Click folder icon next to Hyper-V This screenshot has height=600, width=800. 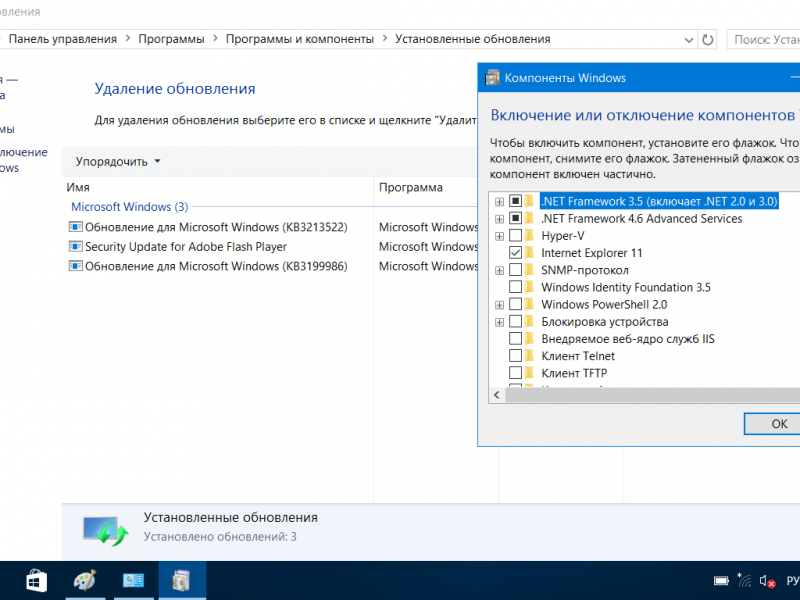tap(530, 235)
